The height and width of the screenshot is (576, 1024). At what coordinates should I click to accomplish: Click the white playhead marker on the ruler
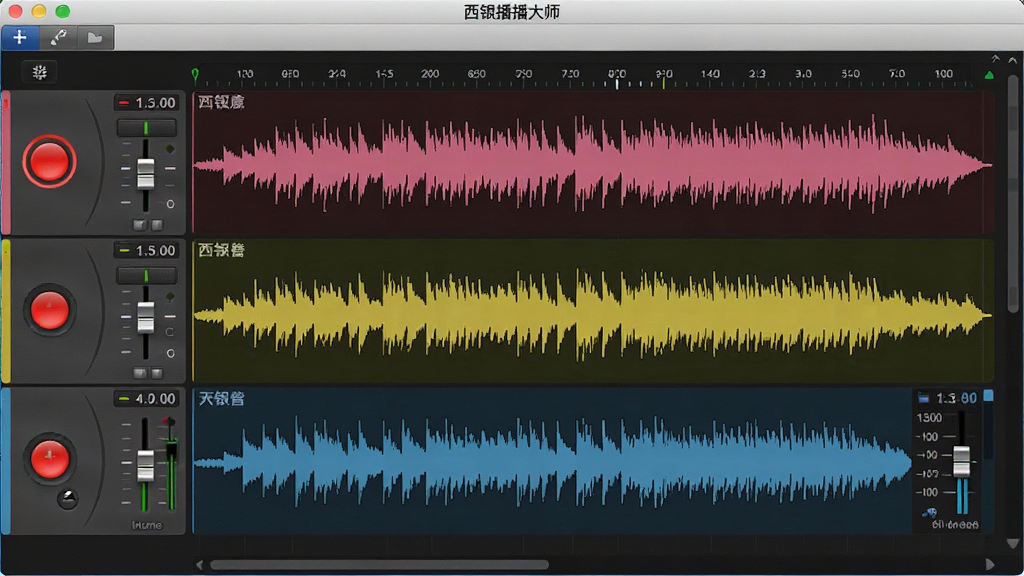(x=616, y=83)
